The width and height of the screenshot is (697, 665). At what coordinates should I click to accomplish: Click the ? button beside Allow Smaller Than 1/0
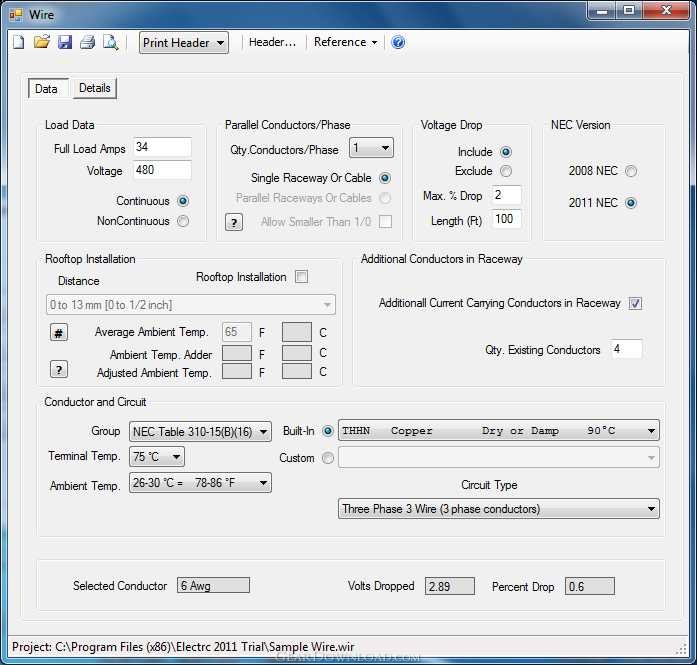click(234, 222)
